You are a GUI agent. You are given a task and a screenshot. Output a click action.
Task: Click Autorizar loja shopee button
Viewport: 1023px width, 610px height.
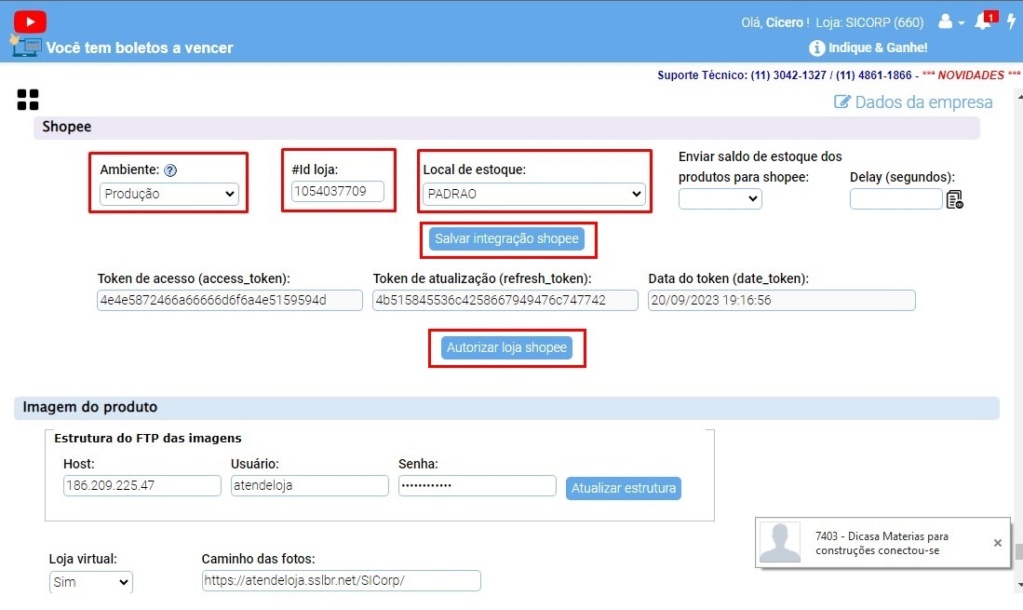click(x=506, y=348)
